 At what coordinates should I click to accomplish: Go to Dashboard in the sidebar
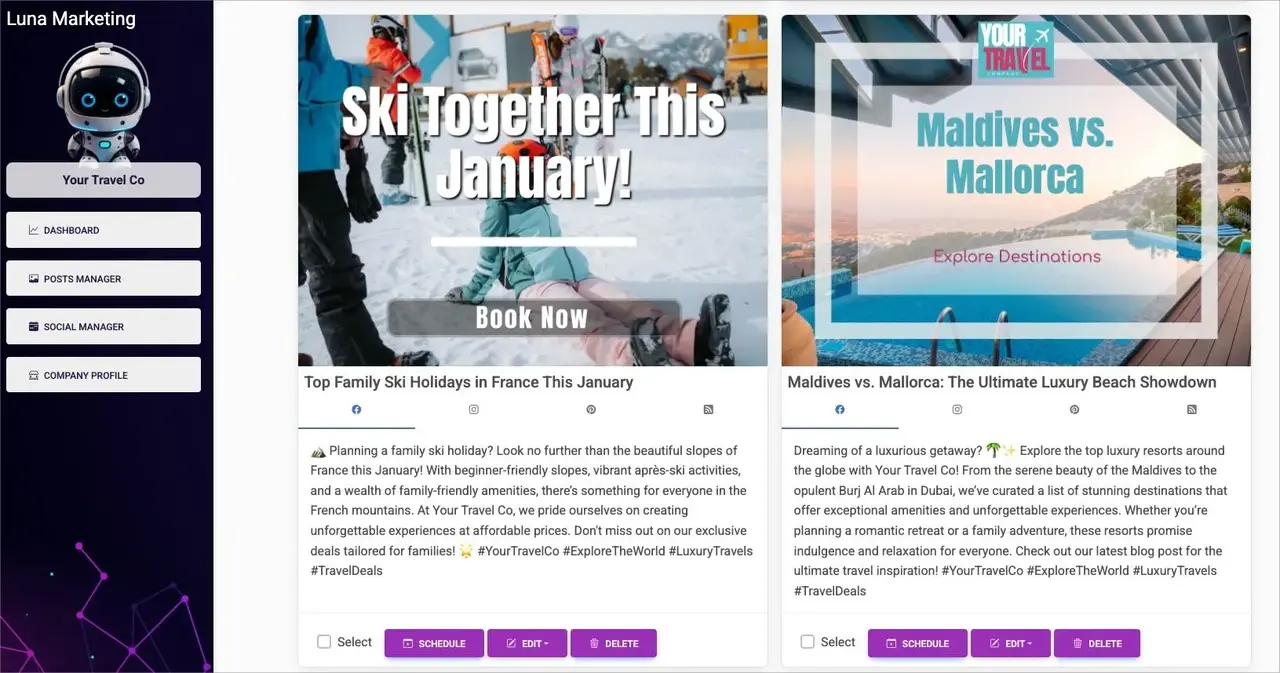pyautogui.click(x=103, y=230)
